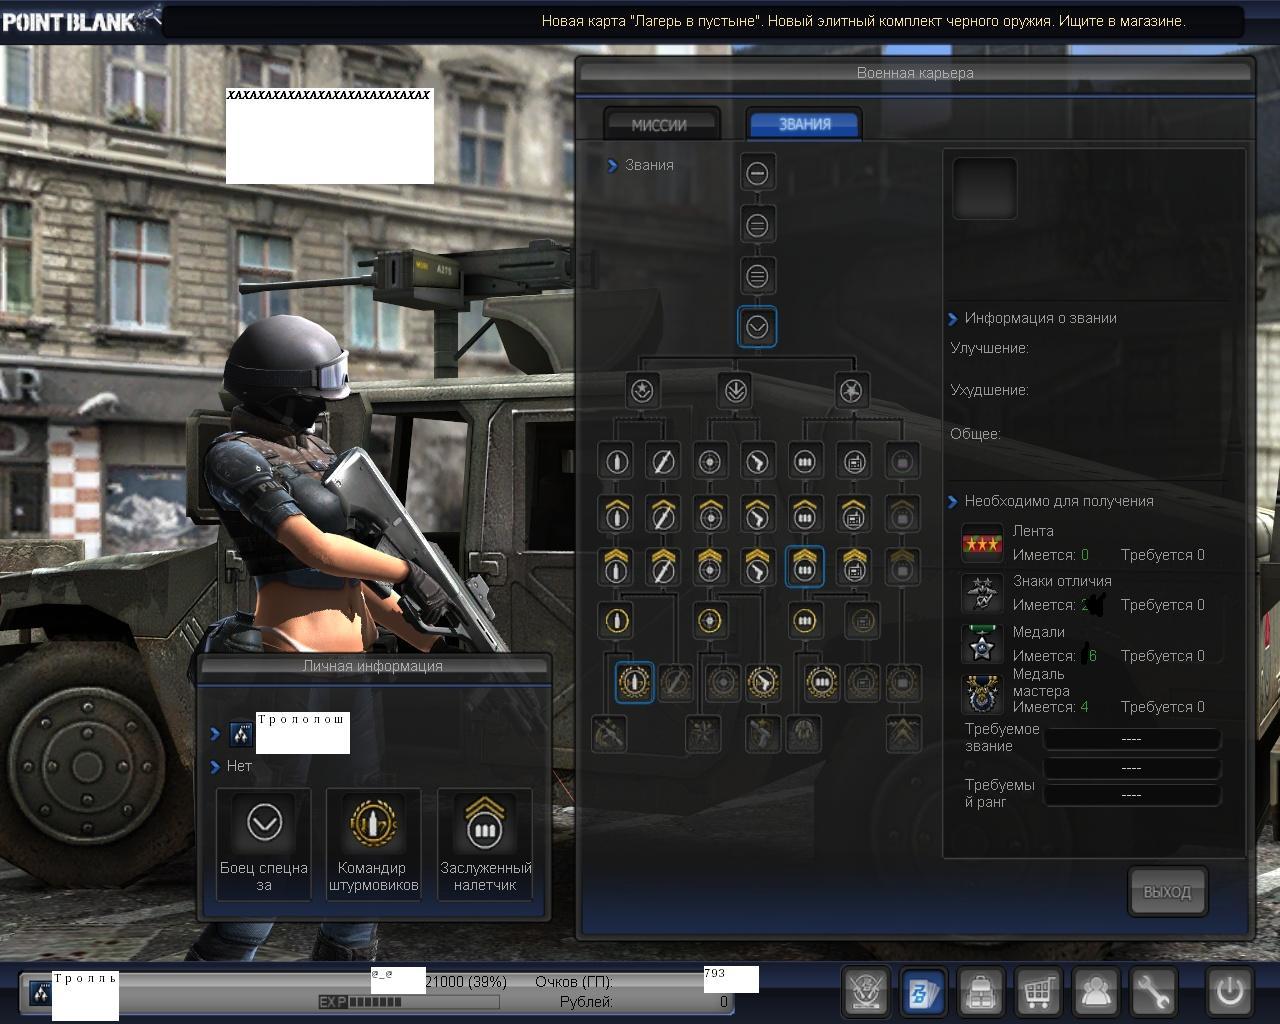This screenshot has width=1280, height=1024.
Task: Click the Знаки отличия insignia icon
Action: point(982,593)
